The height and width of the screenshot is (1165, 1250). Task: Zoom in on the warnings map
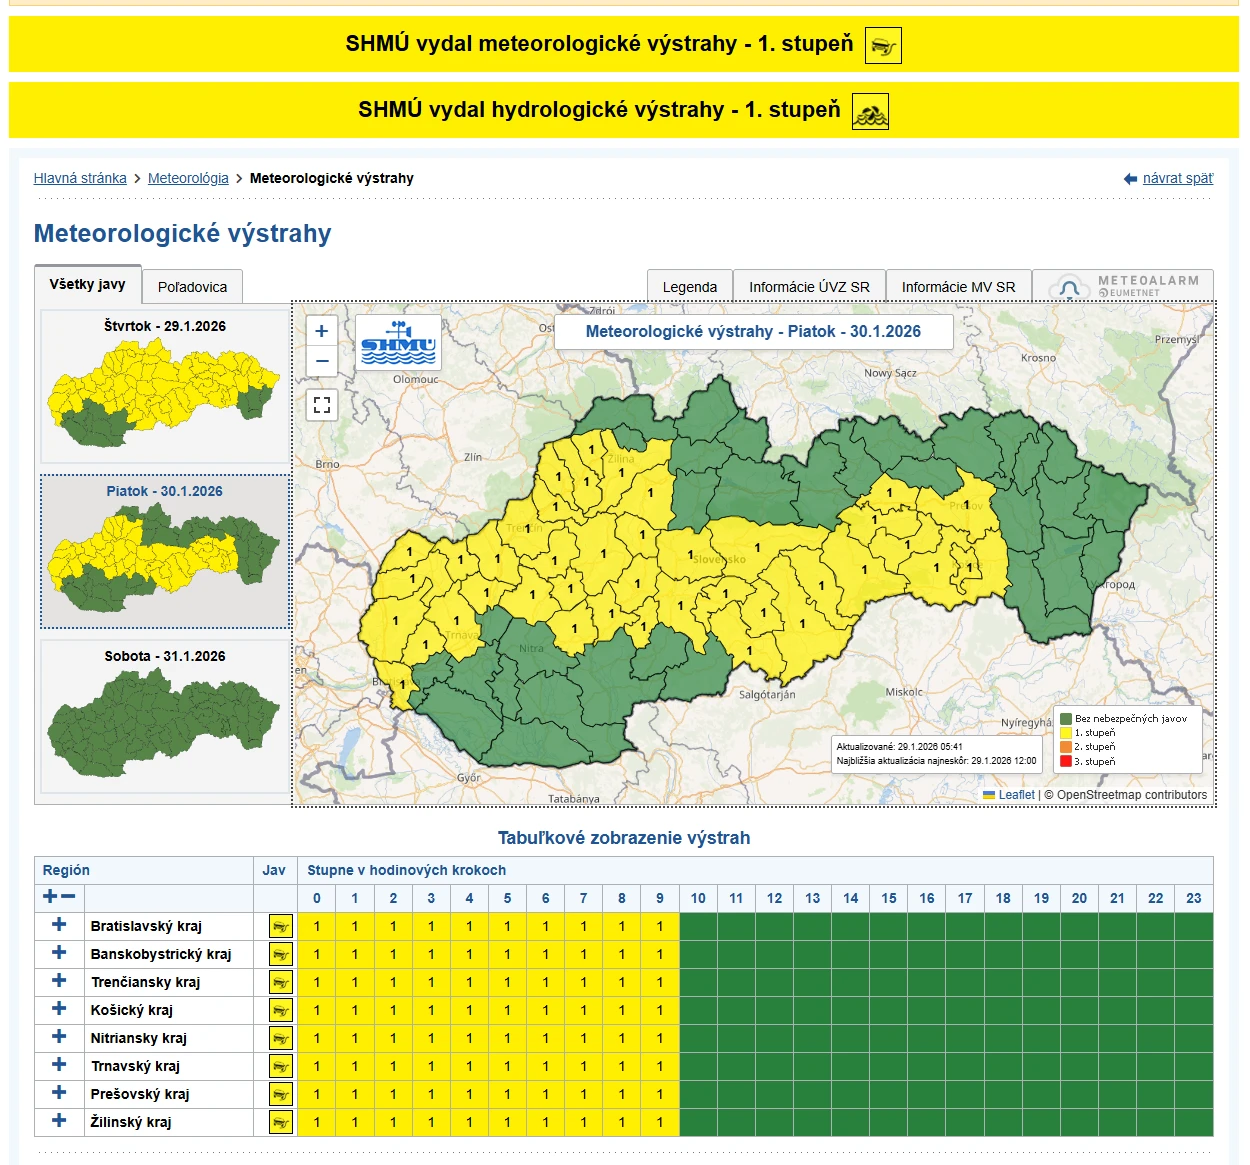(x=321, y=331)
